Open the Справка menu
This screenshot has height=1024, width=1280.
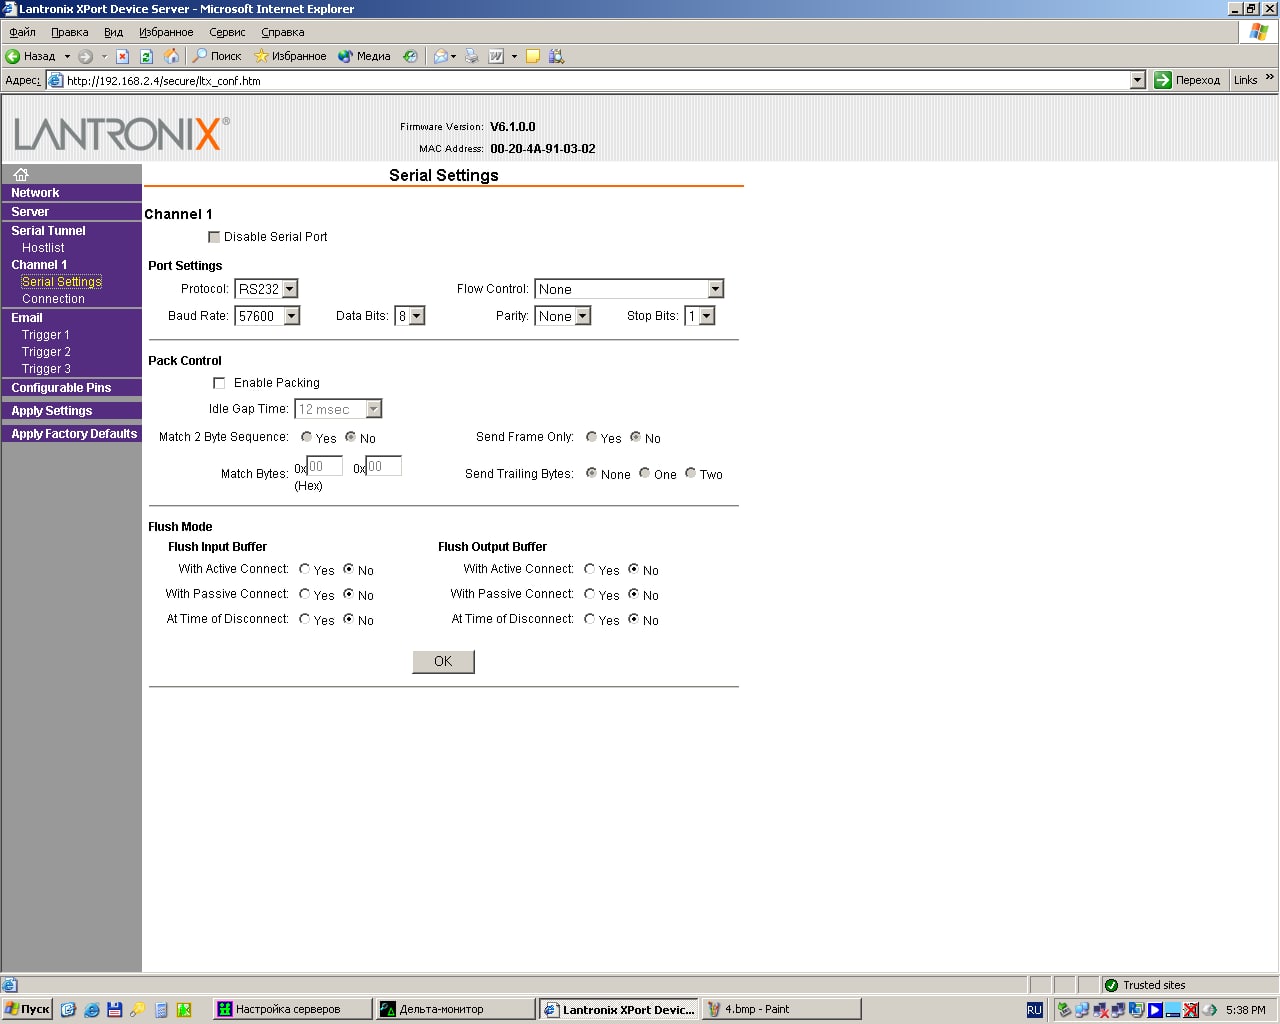(x=283, y=32)
